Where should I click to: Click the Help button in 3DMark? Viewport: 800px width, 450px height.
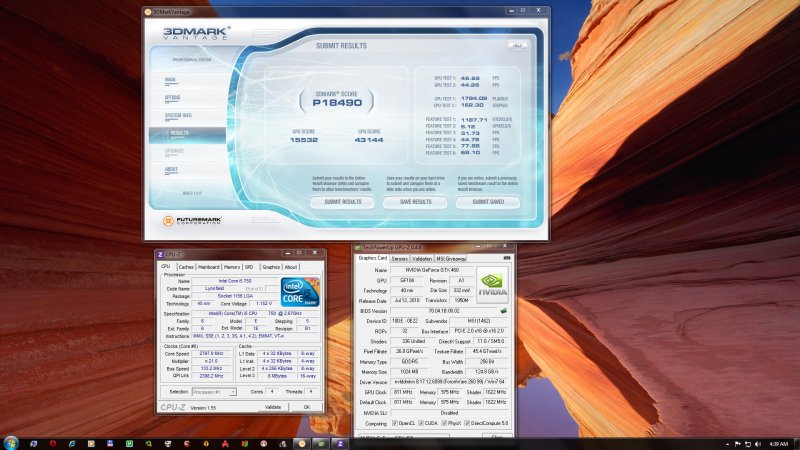(x=517, y=45)
